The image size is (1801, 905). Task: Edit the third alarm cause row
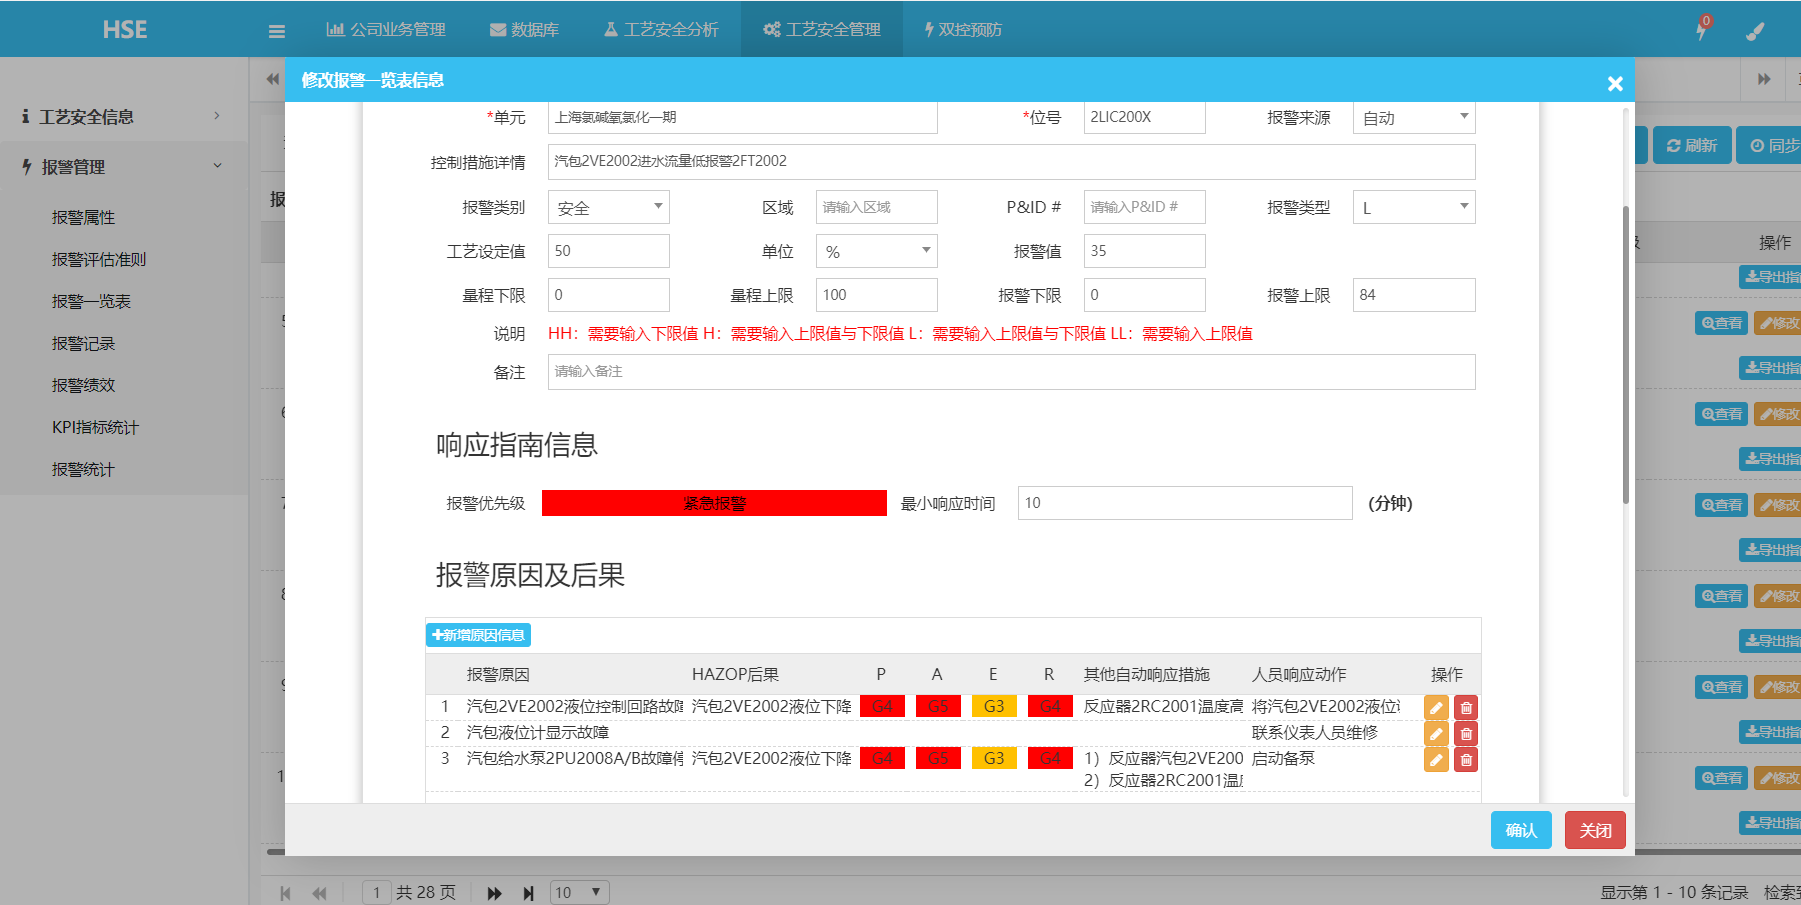click(x=1436, y=760)
